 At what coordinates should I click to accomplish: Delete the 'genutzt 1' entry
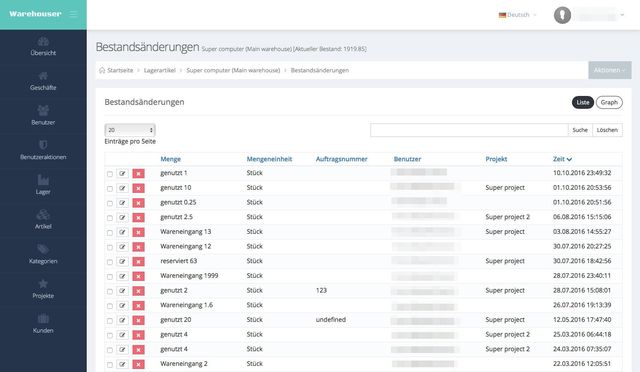138,174
